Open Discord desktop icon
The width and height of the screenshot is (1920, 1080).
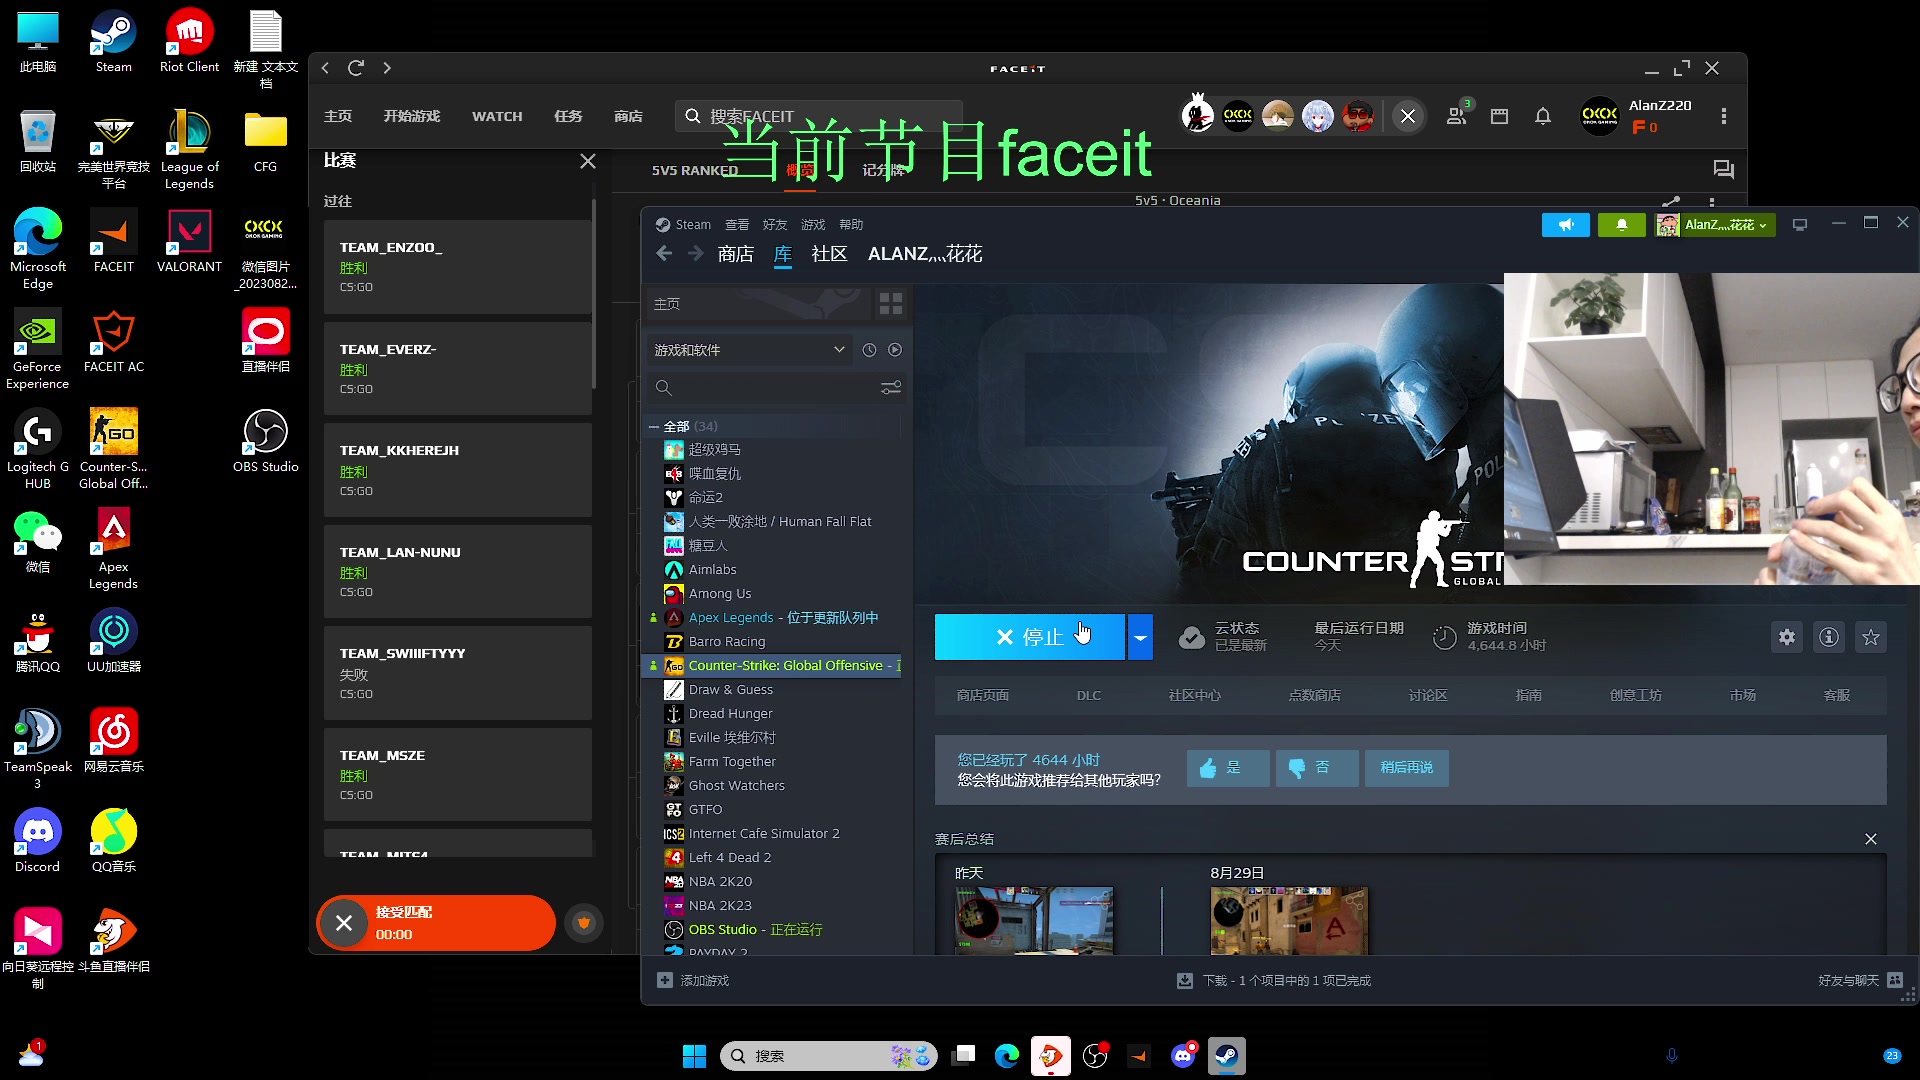click(37, 842)
